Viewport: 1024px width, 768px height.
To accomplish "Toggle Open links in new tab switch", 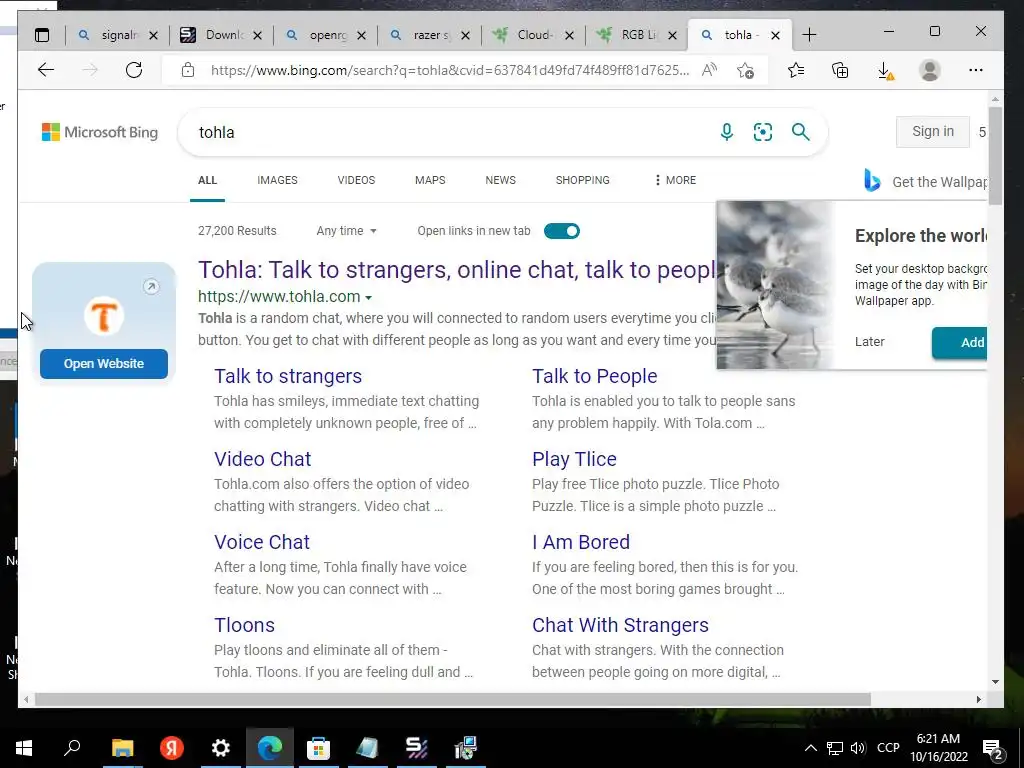I will coord(562,231).
